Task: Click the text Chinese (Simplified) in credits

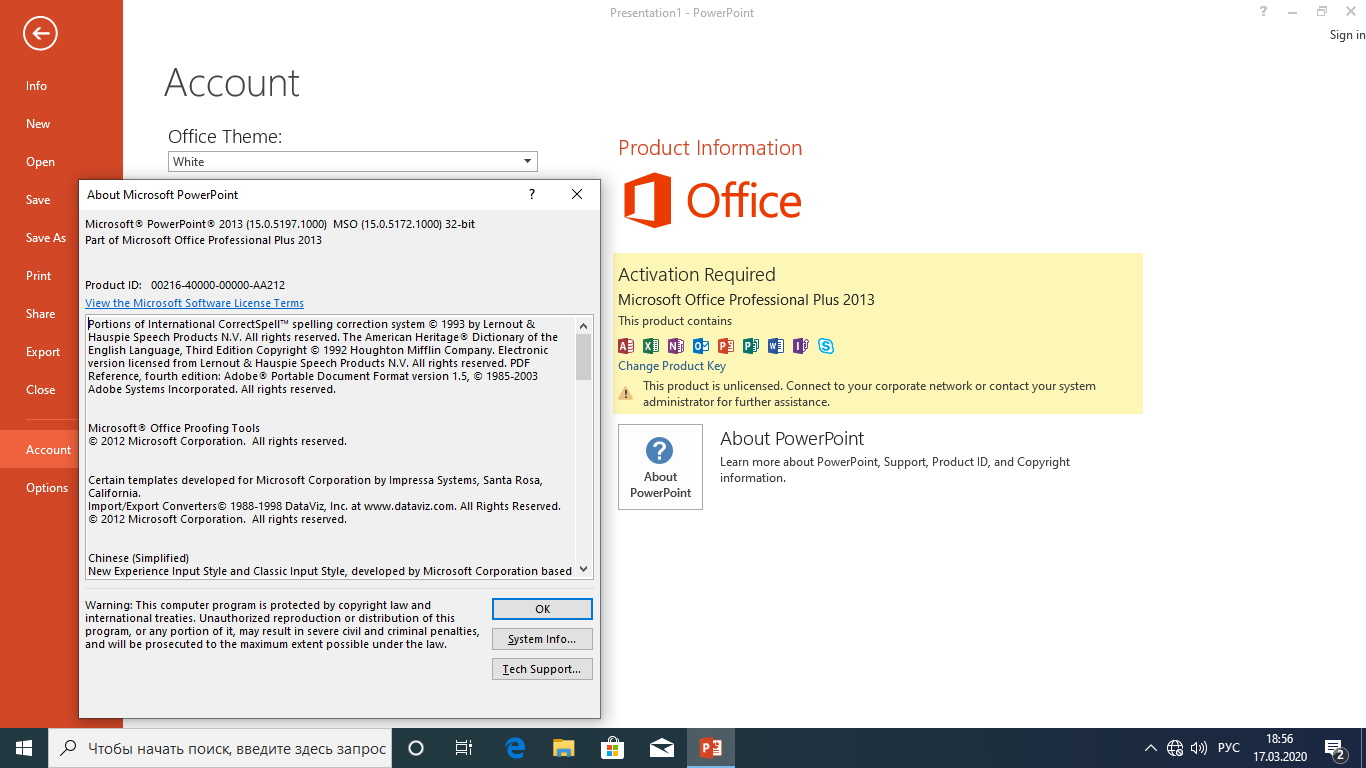Action: (138, 558)
